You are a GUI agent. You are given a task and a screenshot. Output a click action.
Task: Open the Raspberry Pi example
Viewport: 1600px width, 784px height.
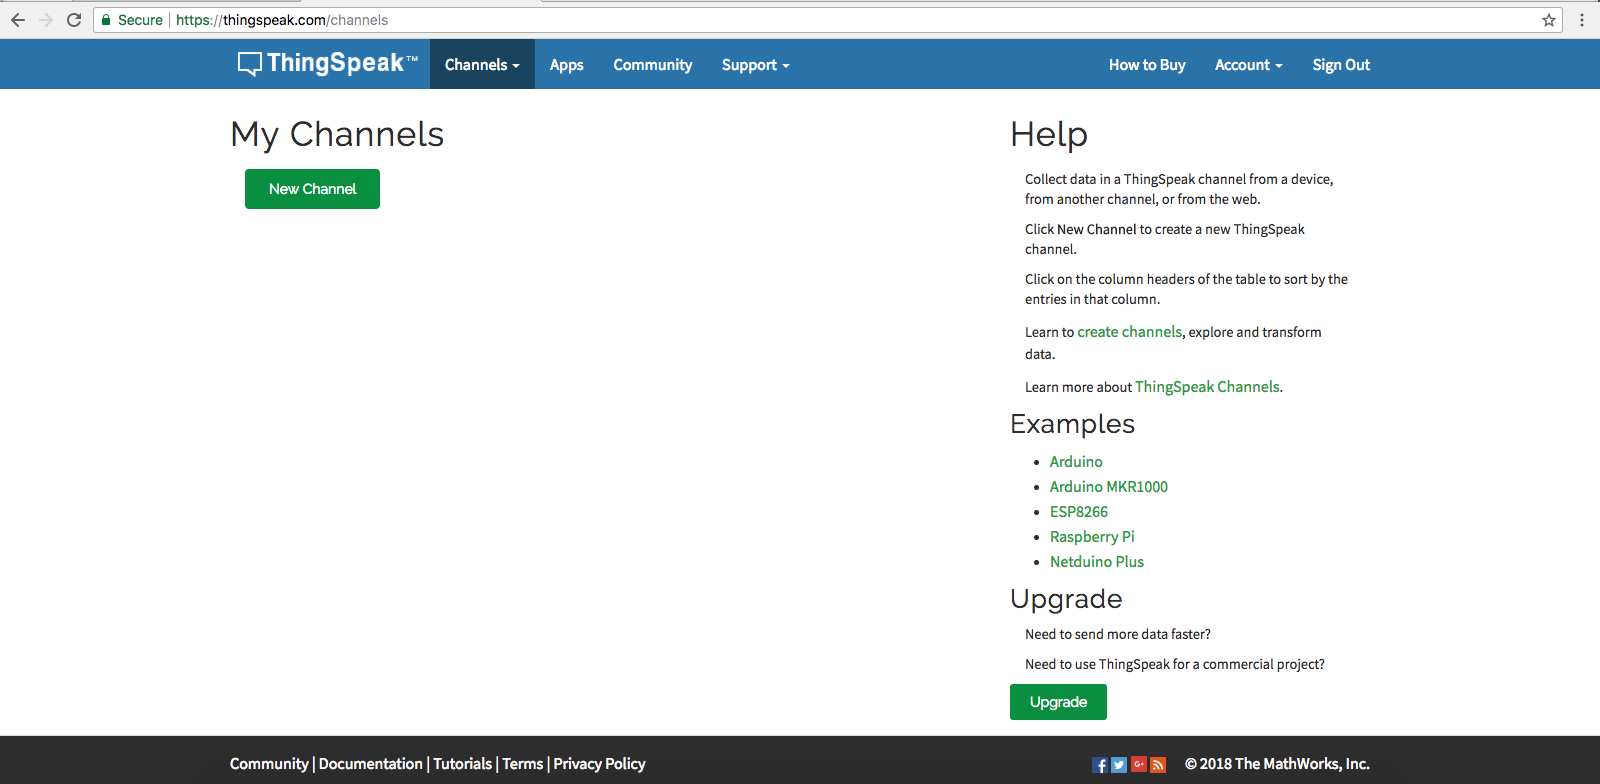click(x=1092, y=537)
